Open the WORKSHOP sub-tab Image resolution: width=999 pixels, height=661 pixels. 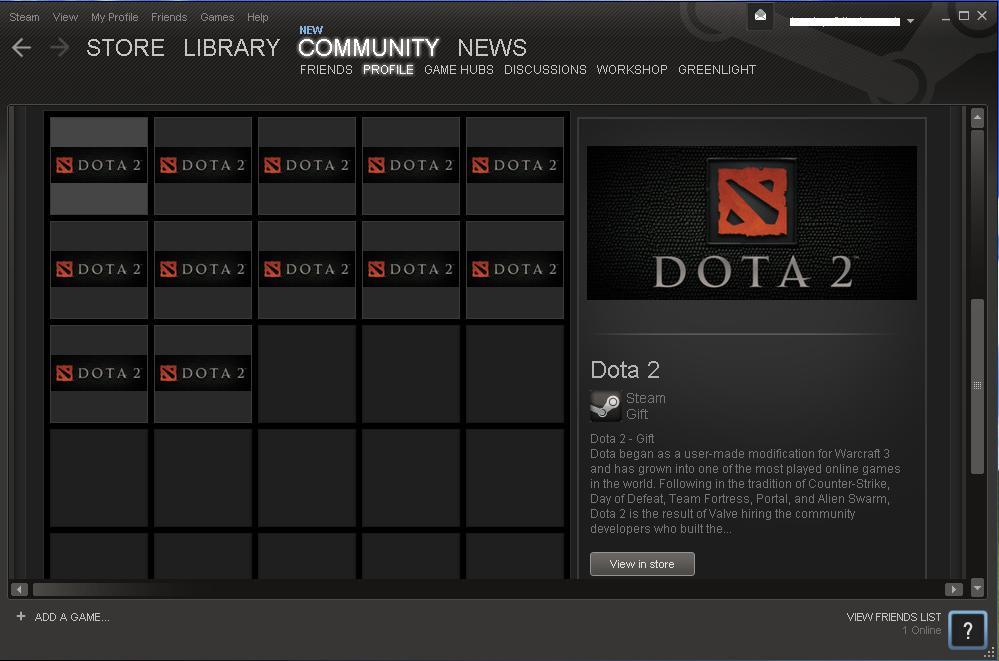(x=632, y=69)
